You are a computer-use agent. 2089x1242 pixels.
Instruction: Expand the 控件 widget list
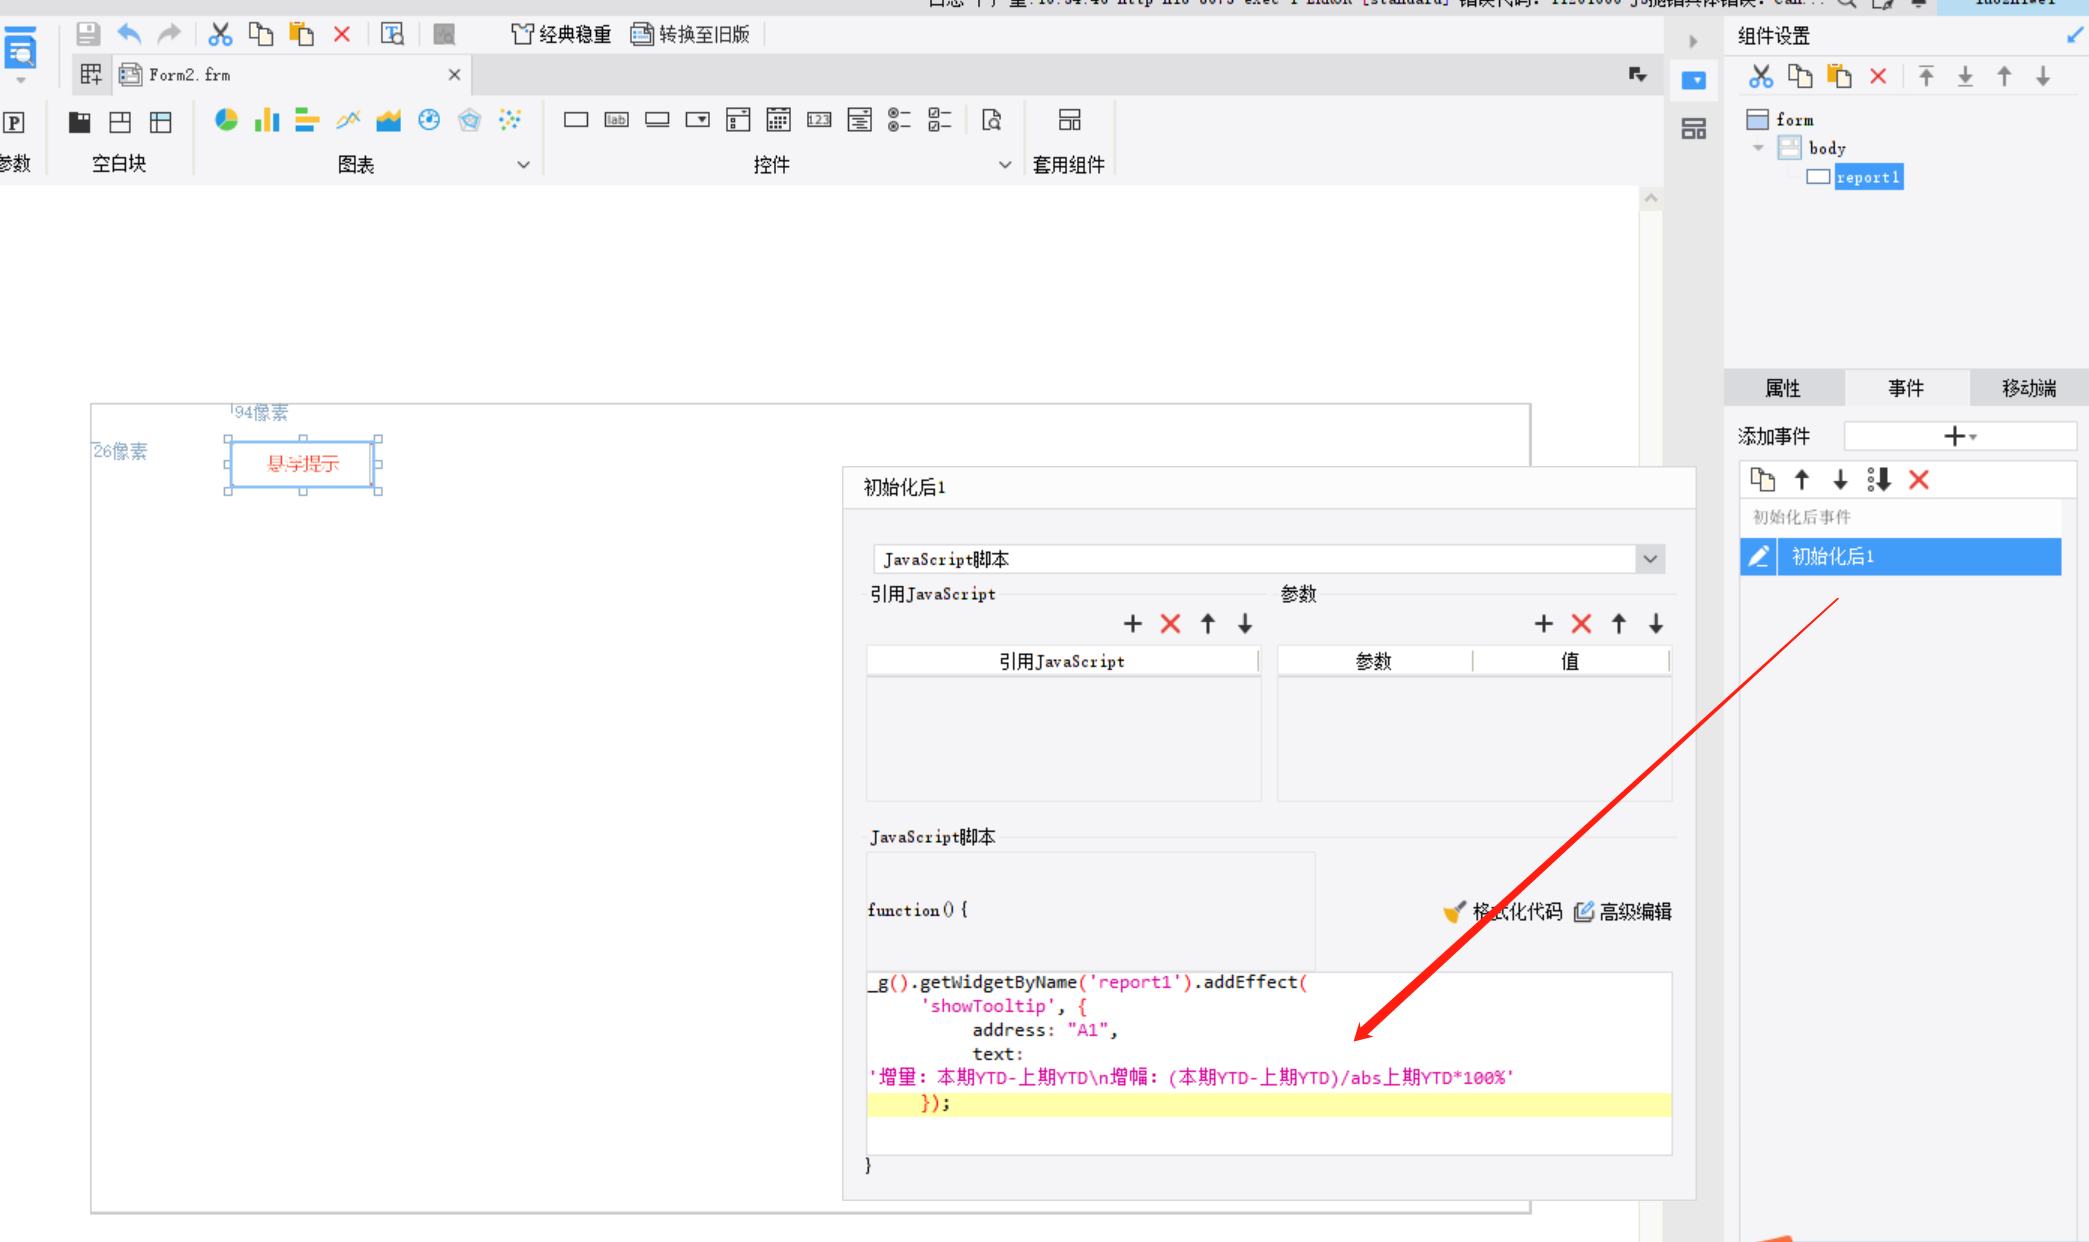coord(1005,165)
